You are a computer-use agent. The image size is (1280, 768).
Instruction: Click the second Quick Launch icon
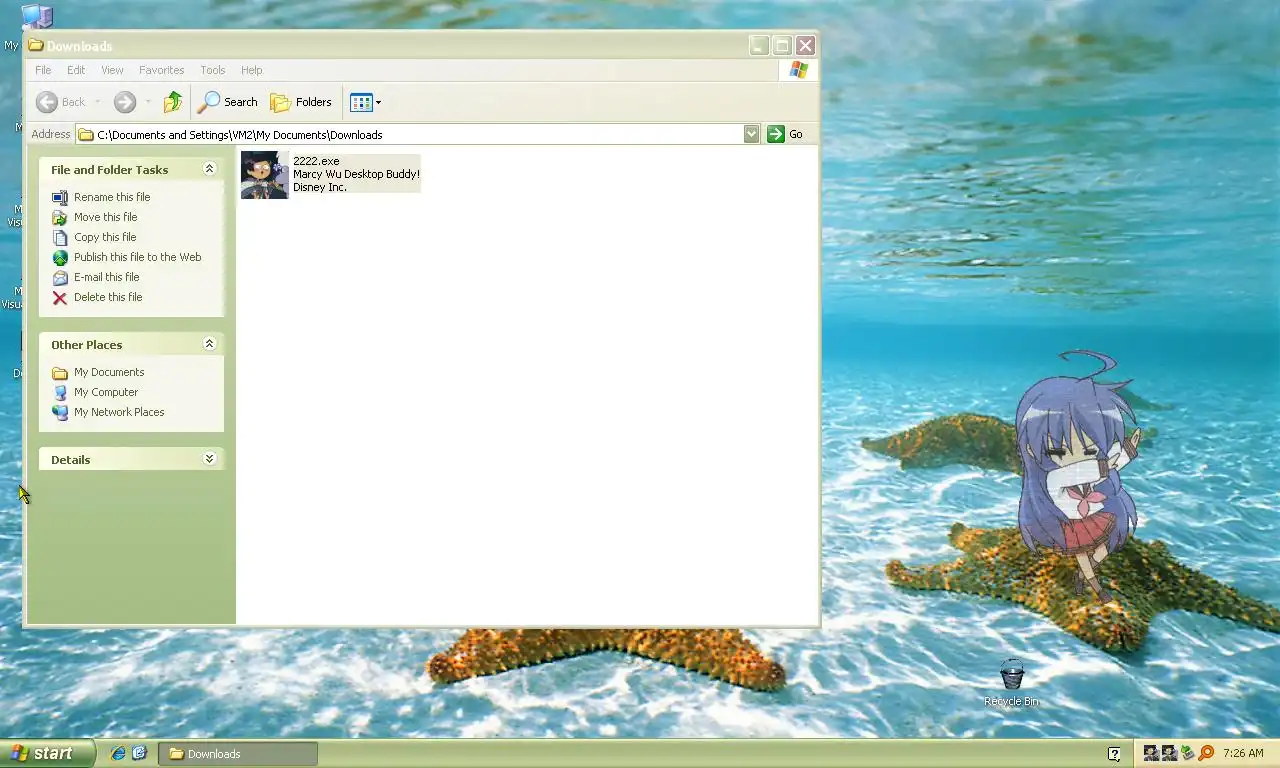tap(139, 753)
